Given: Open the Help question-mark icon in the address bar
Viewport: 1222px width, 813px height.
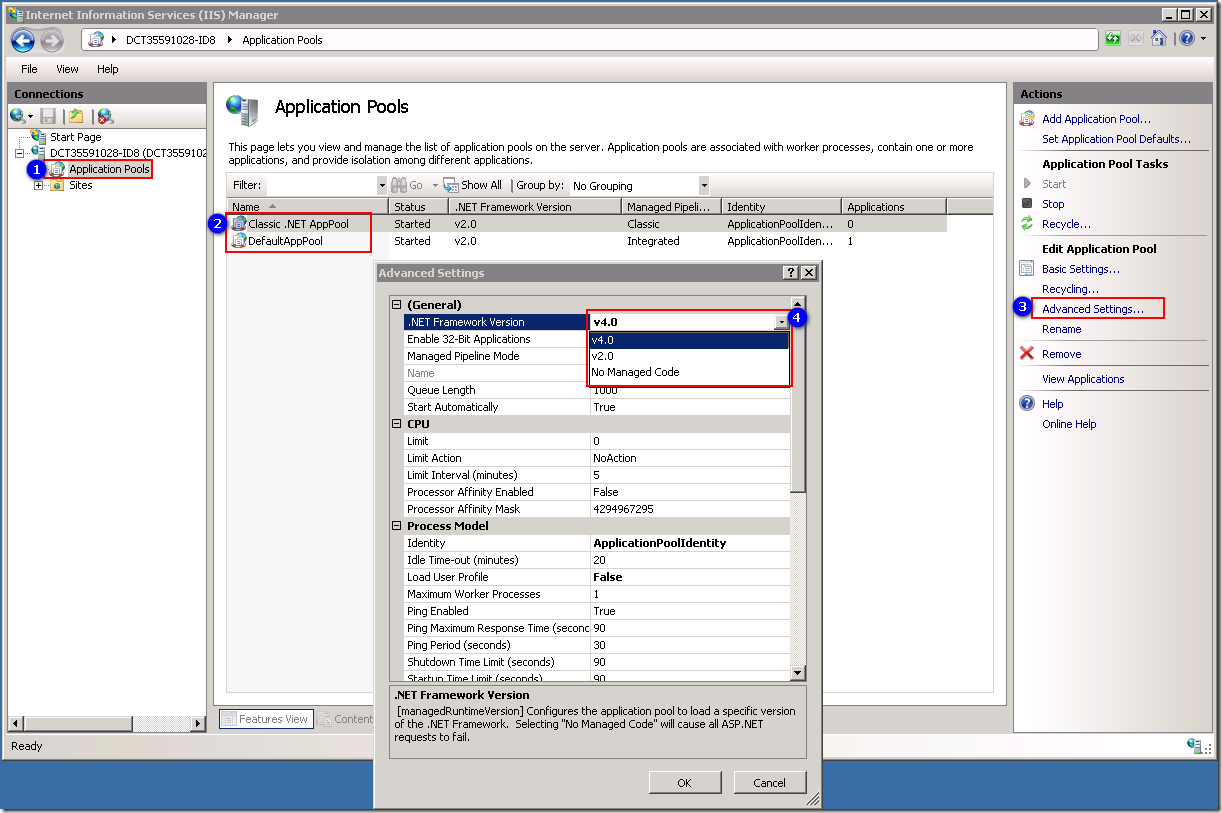Looking at the screenshot, I should (1186, 39).
